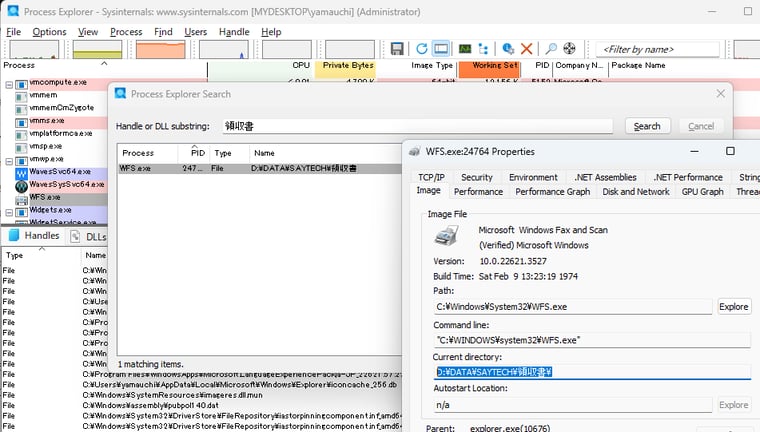
Task: Click the Path field with WFS.exe
Action: [573, 307]
